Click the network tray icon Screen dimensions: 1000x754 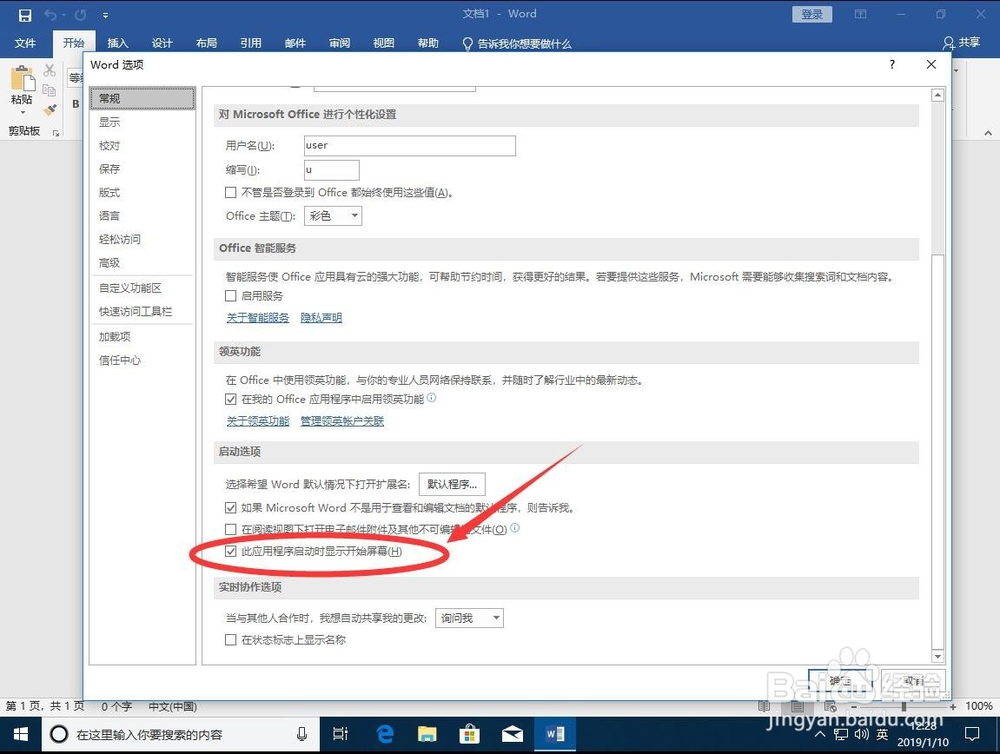click(841, 734)
